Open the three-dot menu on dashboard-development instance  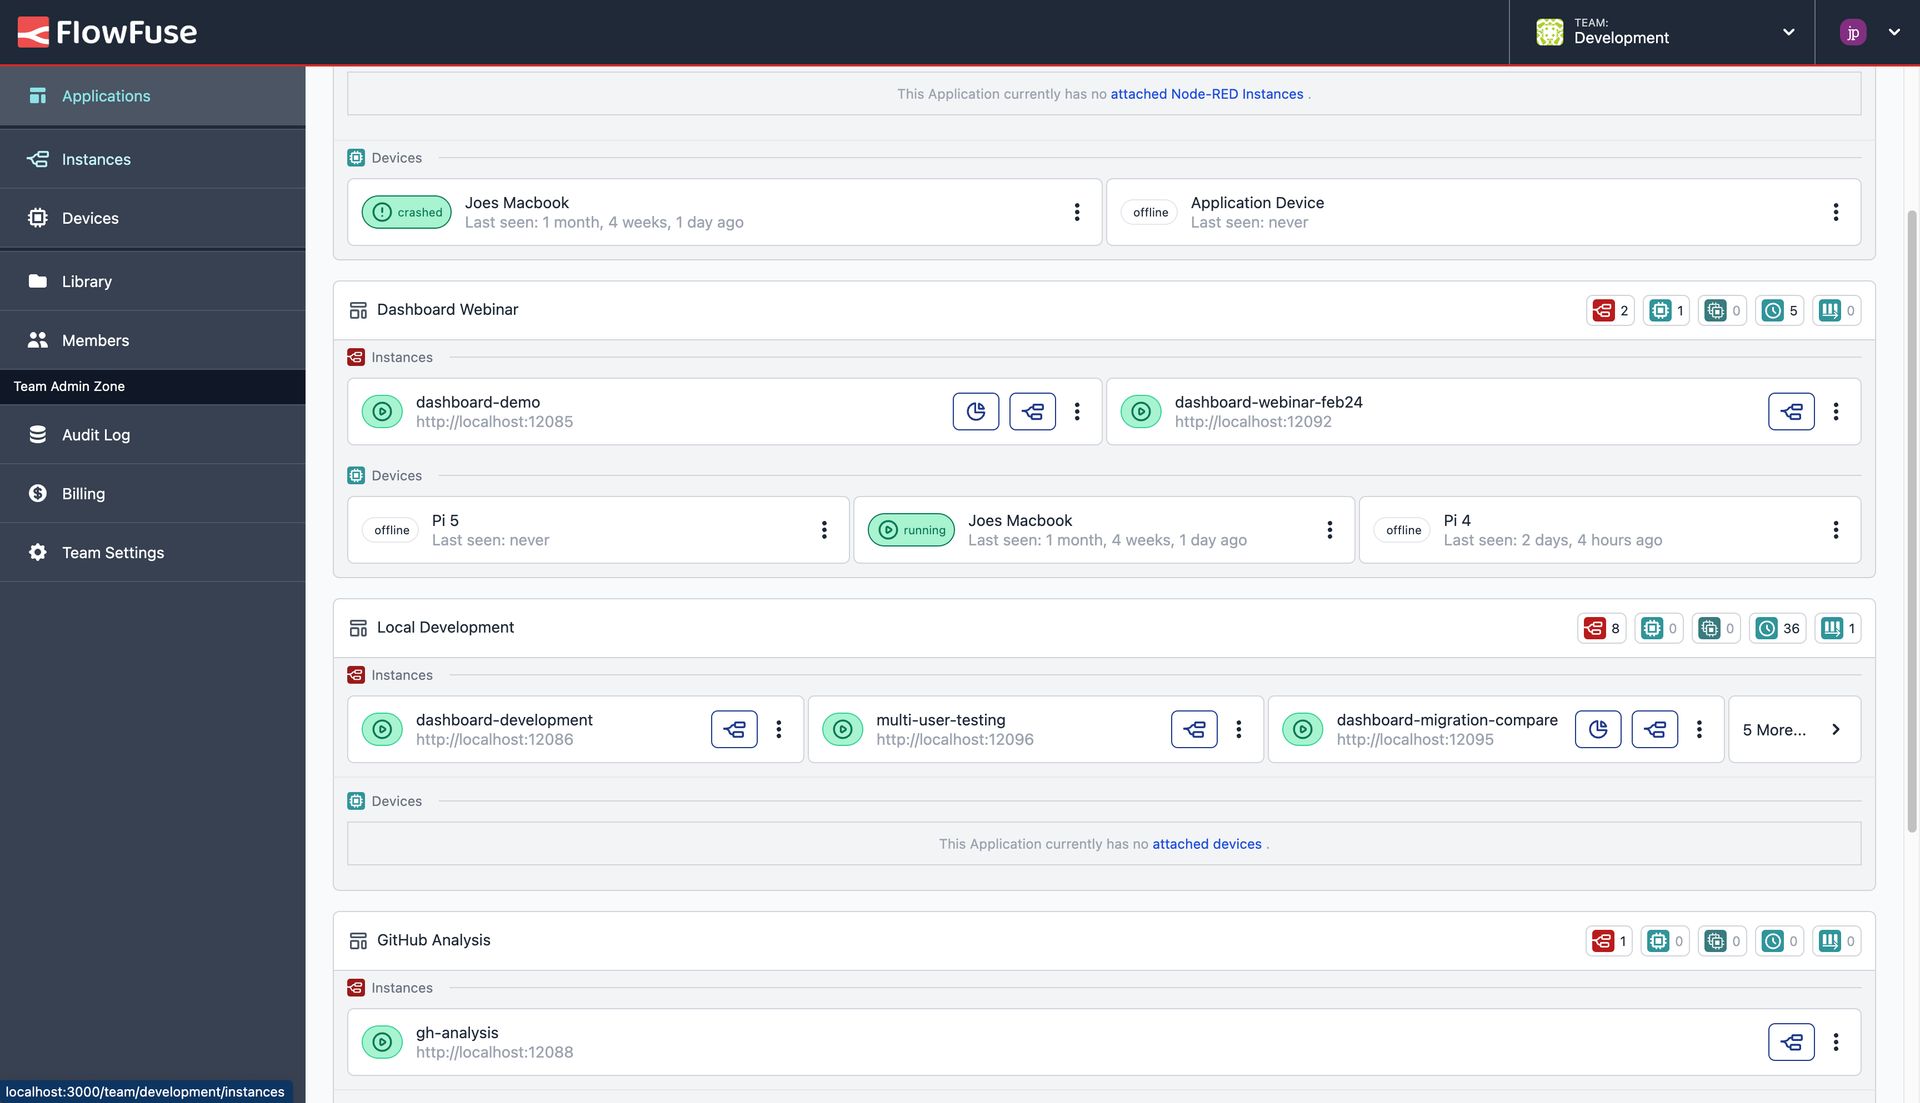coord(781,730)
